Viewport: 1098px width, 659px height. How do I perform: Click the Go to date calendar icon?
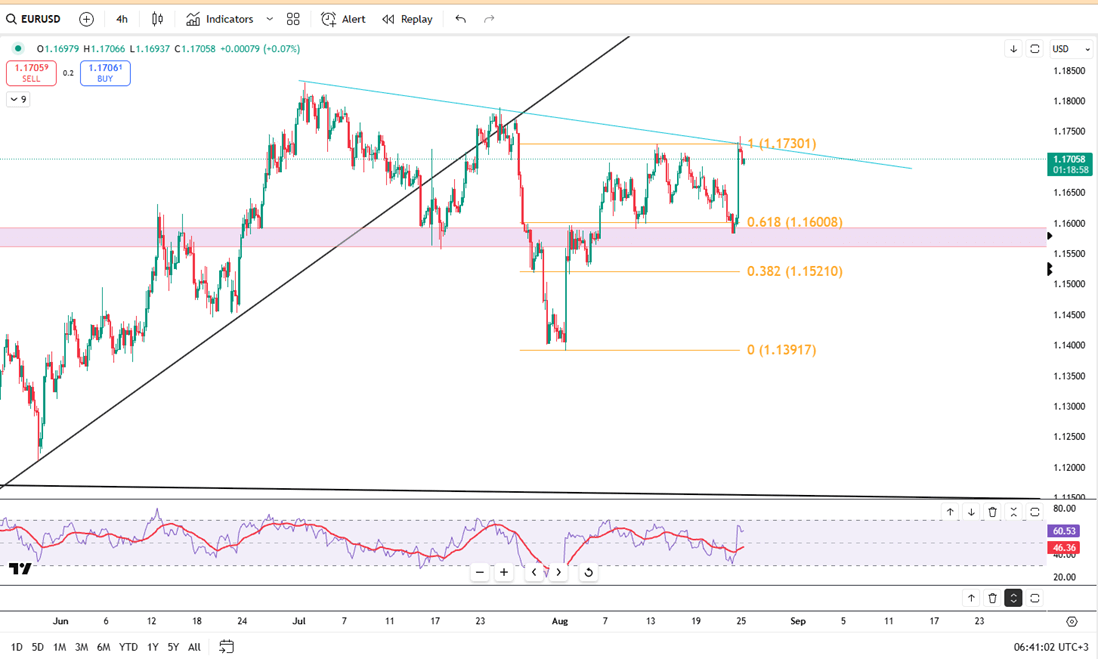tap(227, 647)
